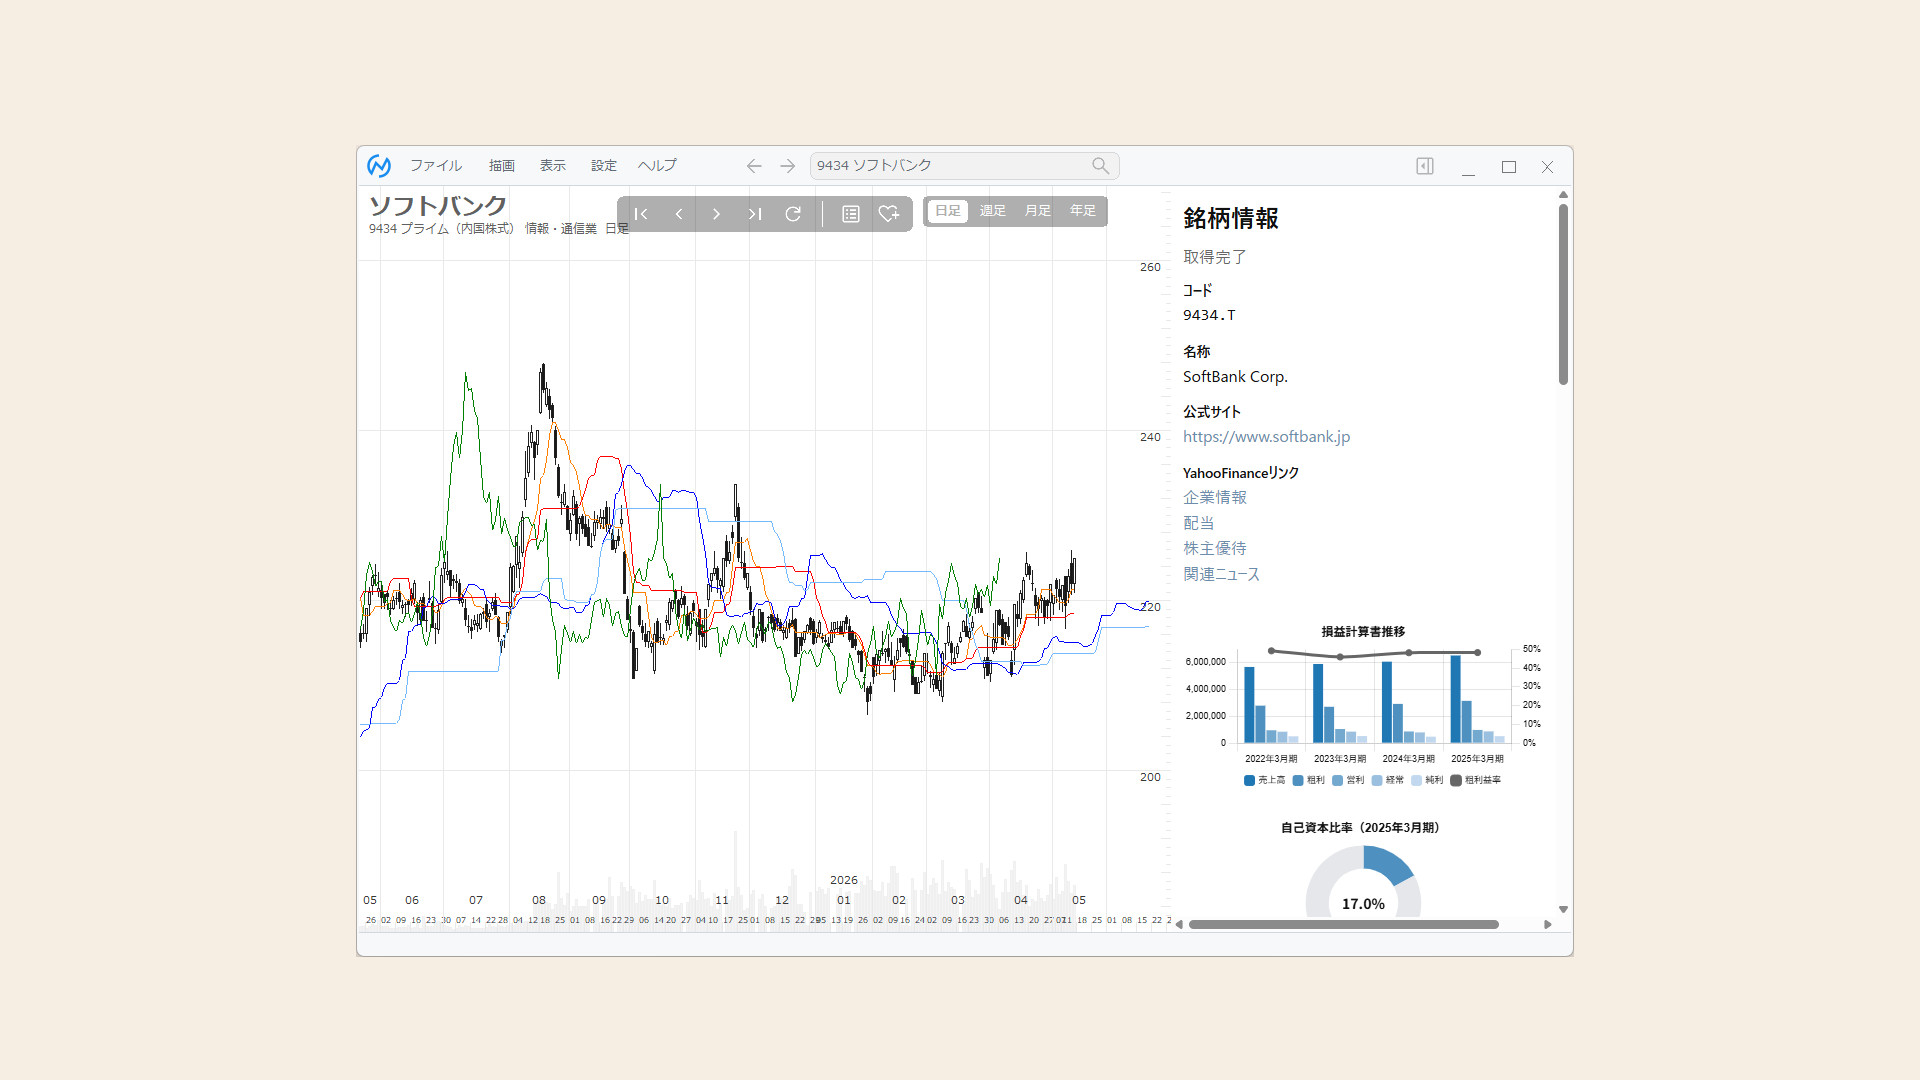The image size is (1920, 1080).
Task: Click the 2022年3月期 axis label
Action: pyautogui.click(x=1271, y=759)
